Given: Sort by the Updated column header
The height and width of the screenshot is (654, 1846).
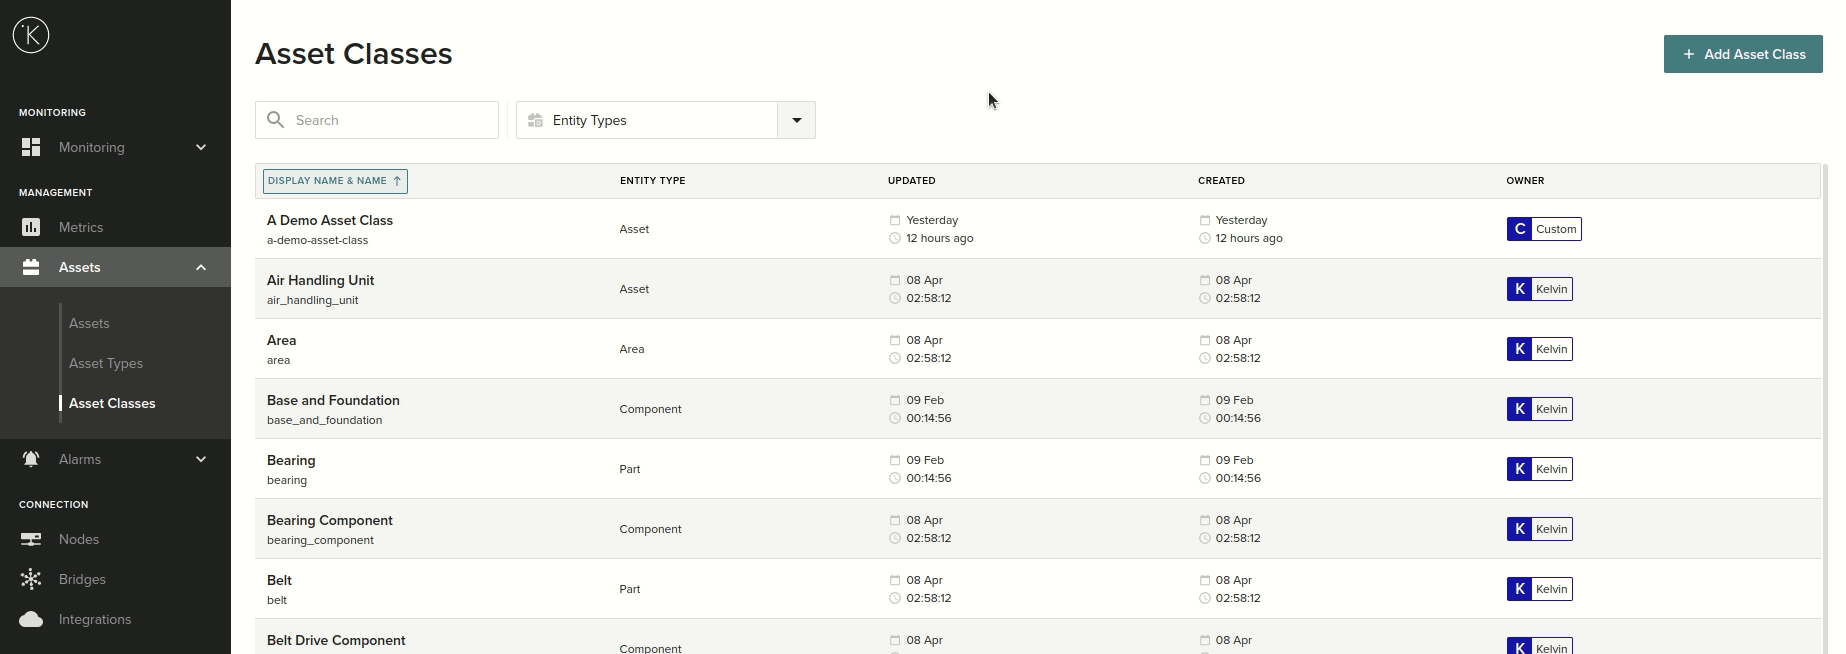Looking at the screenshot, I should (x=911, y=181).
